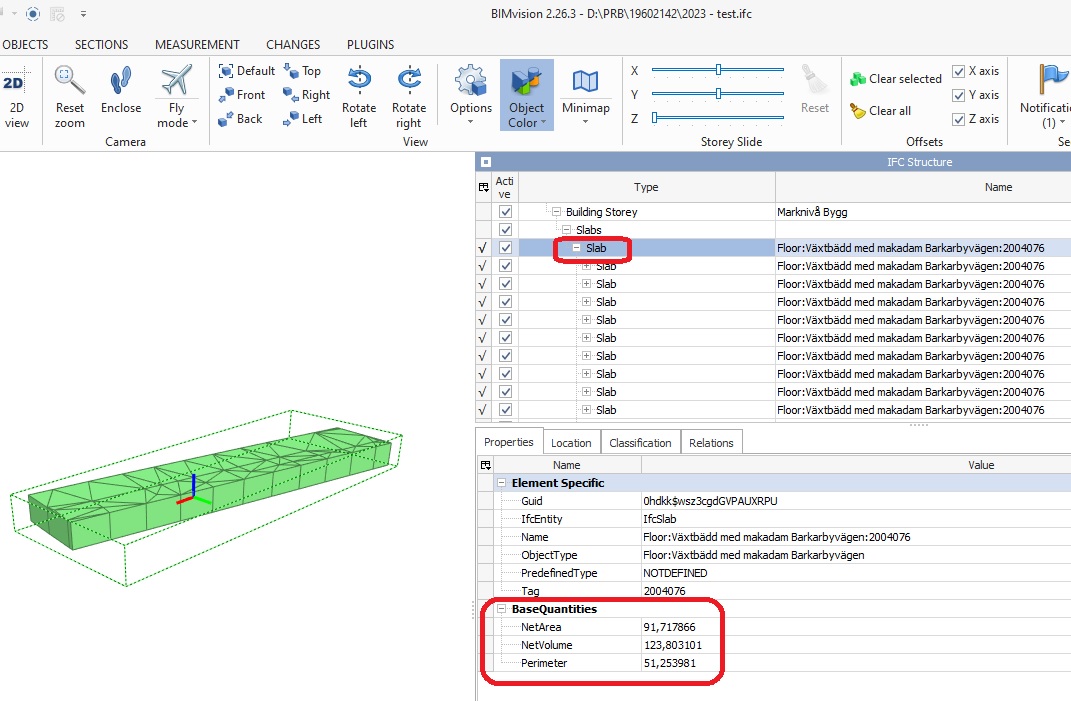This screenshot has height=701, width=1071.
Task: Activate the Enclose camera tool
Action: click(120, 95)
